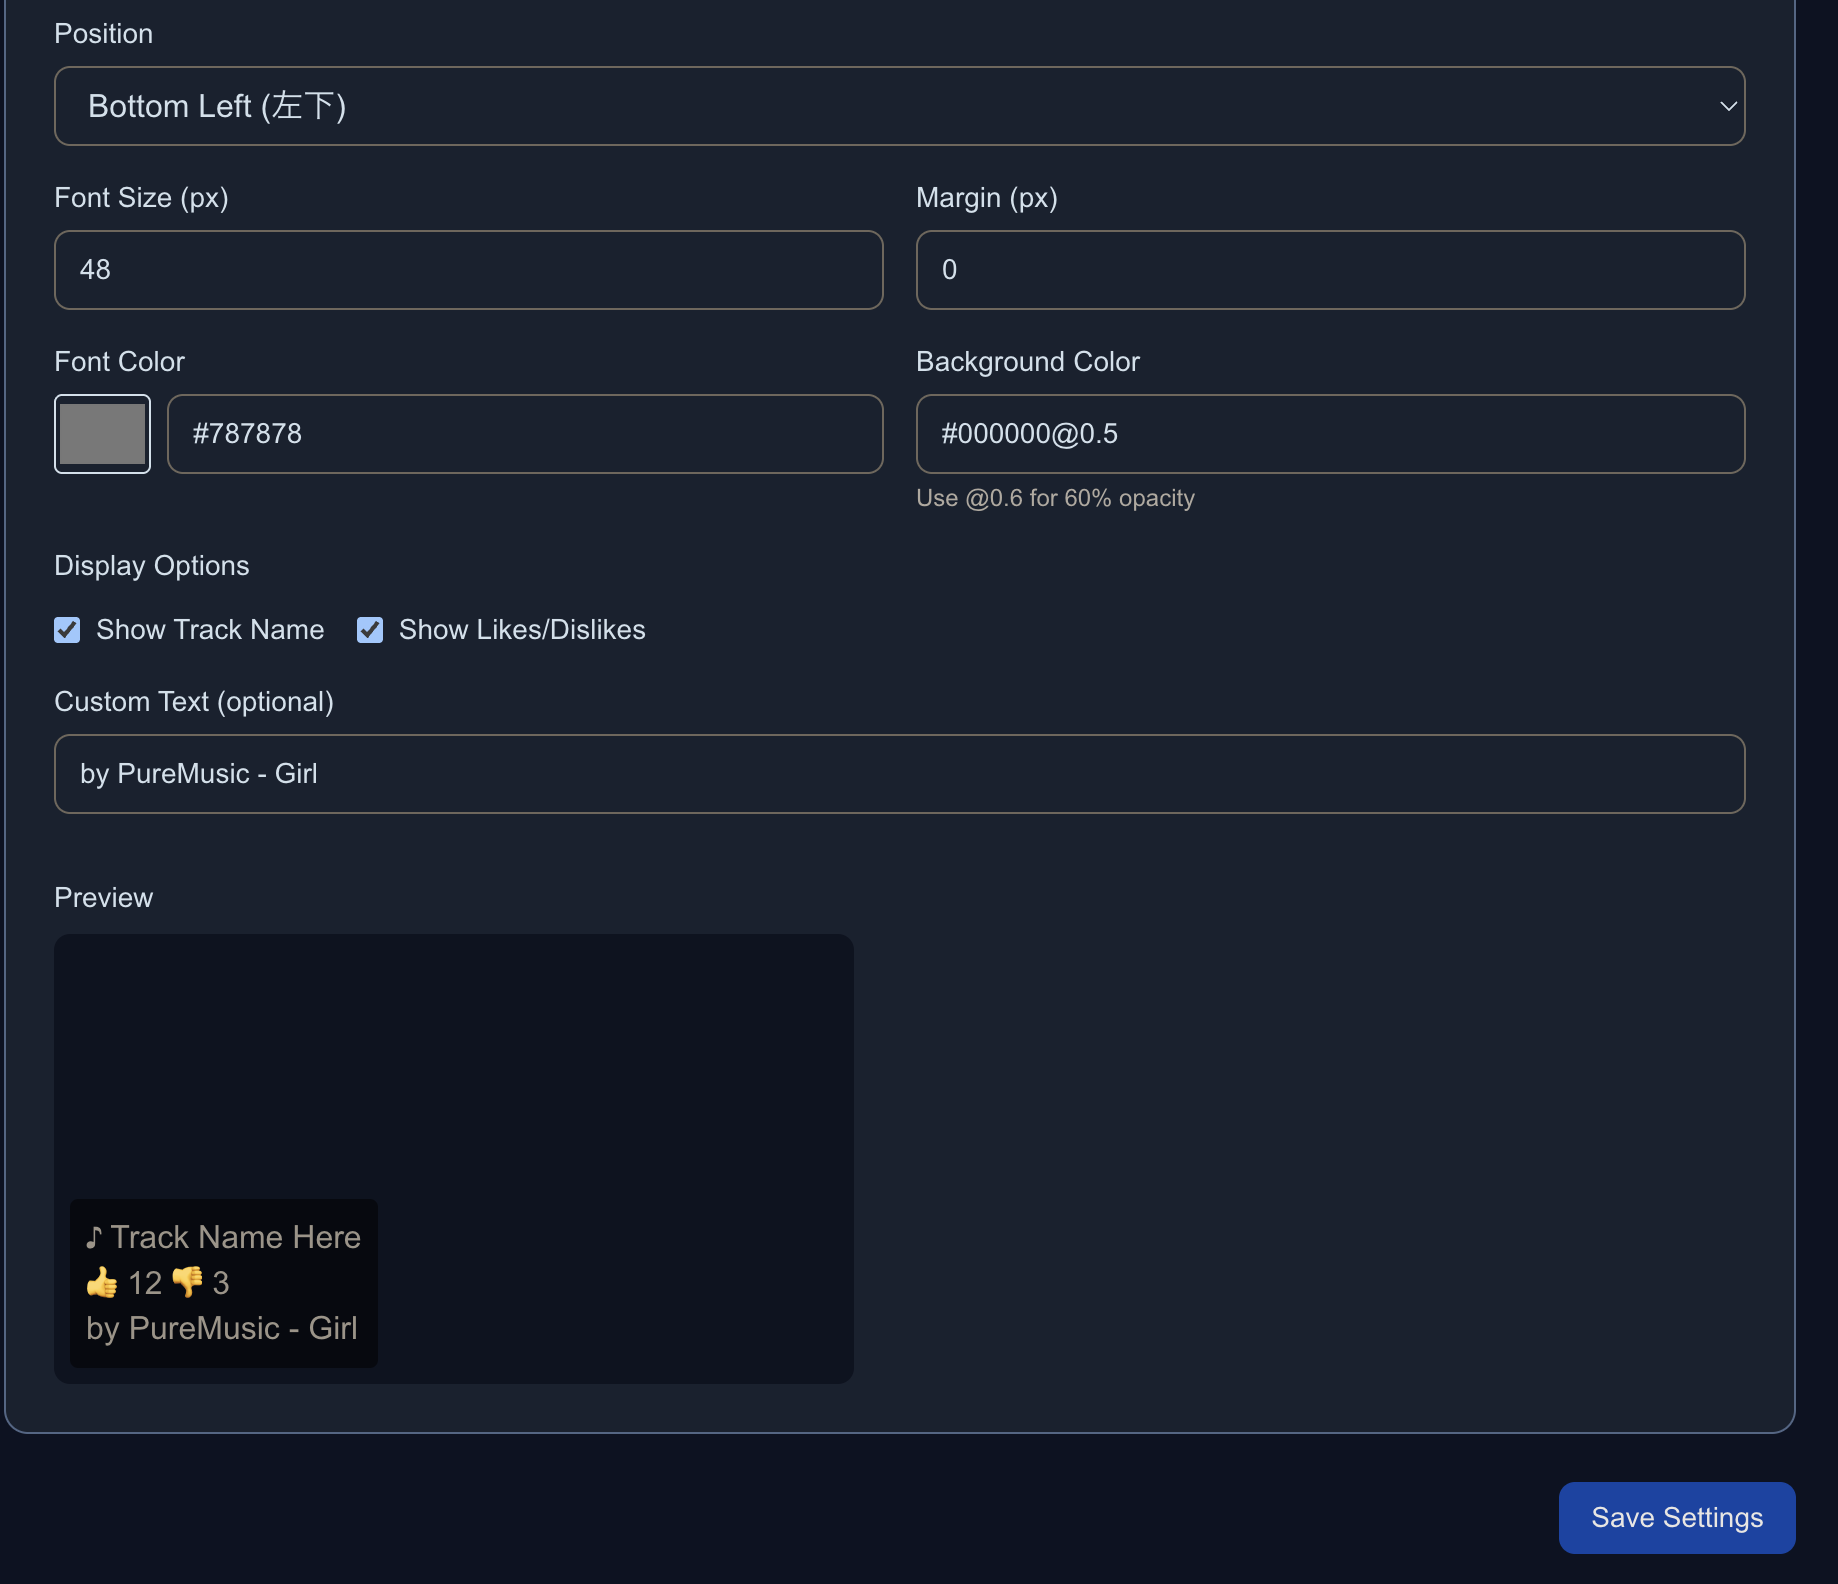The image size is (1838, 1584).
Task: Uncheck the Show Likes/Dislikes checkbox
Action: pyautogui.click(x=370, y=630)
